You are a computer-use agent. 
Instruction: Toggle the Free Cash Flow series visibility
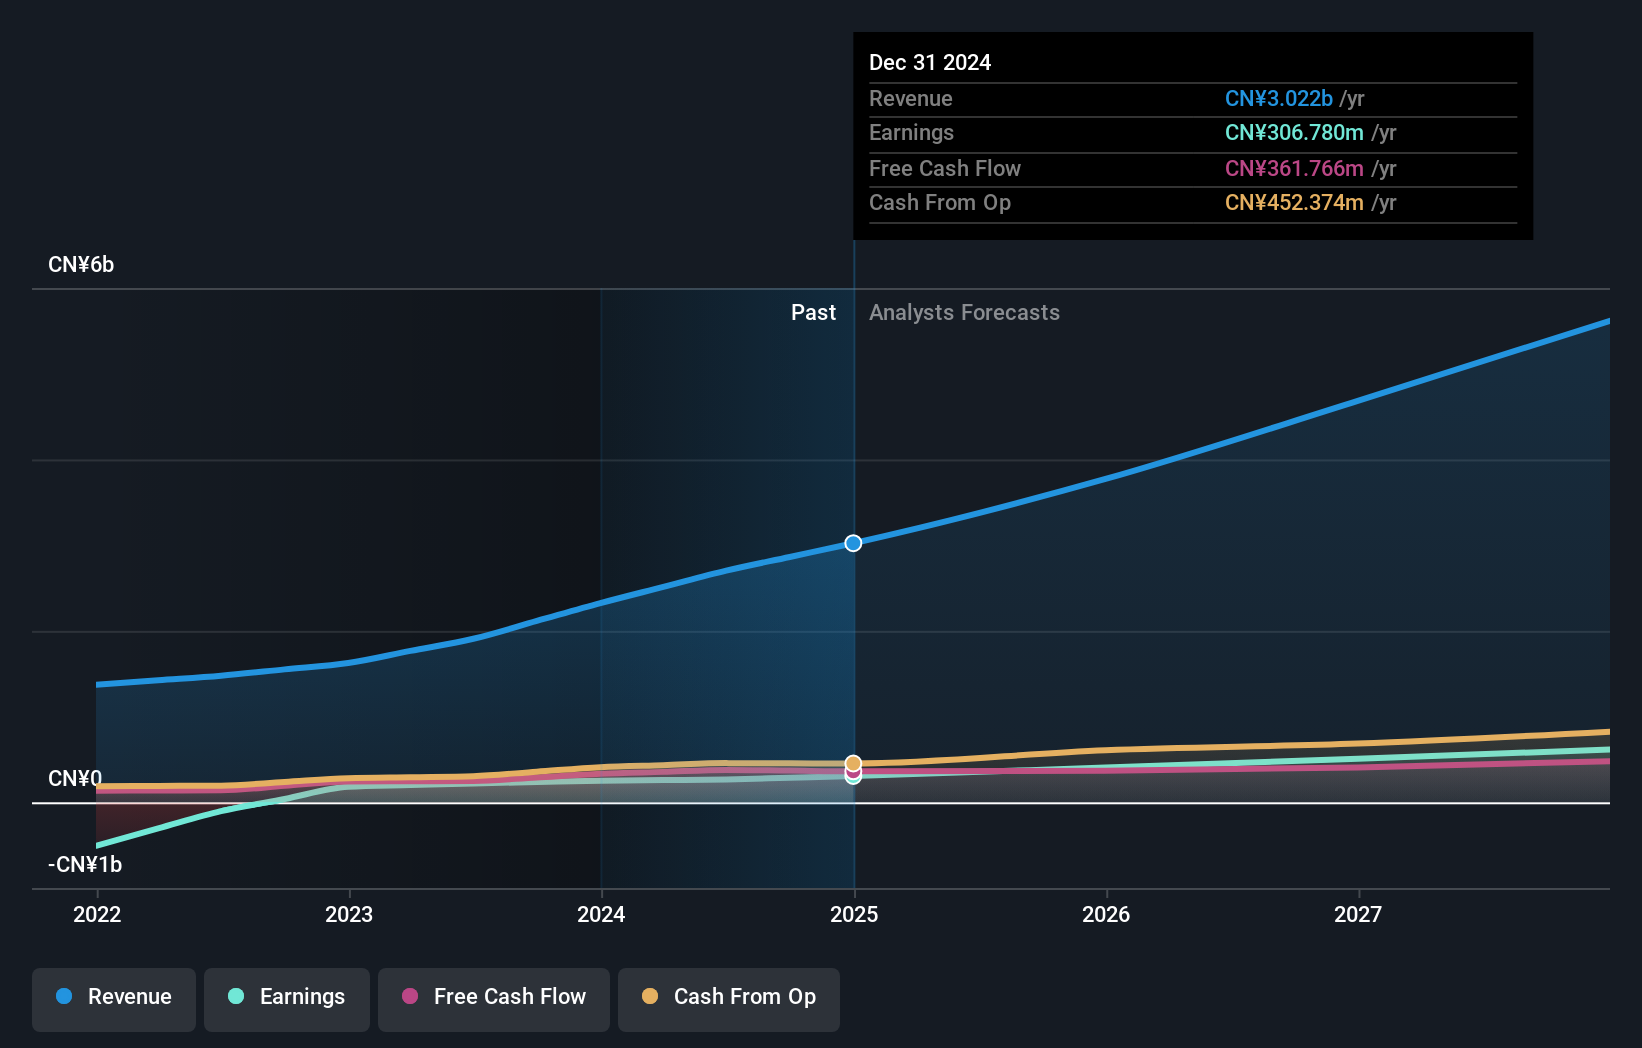[493, 999]
